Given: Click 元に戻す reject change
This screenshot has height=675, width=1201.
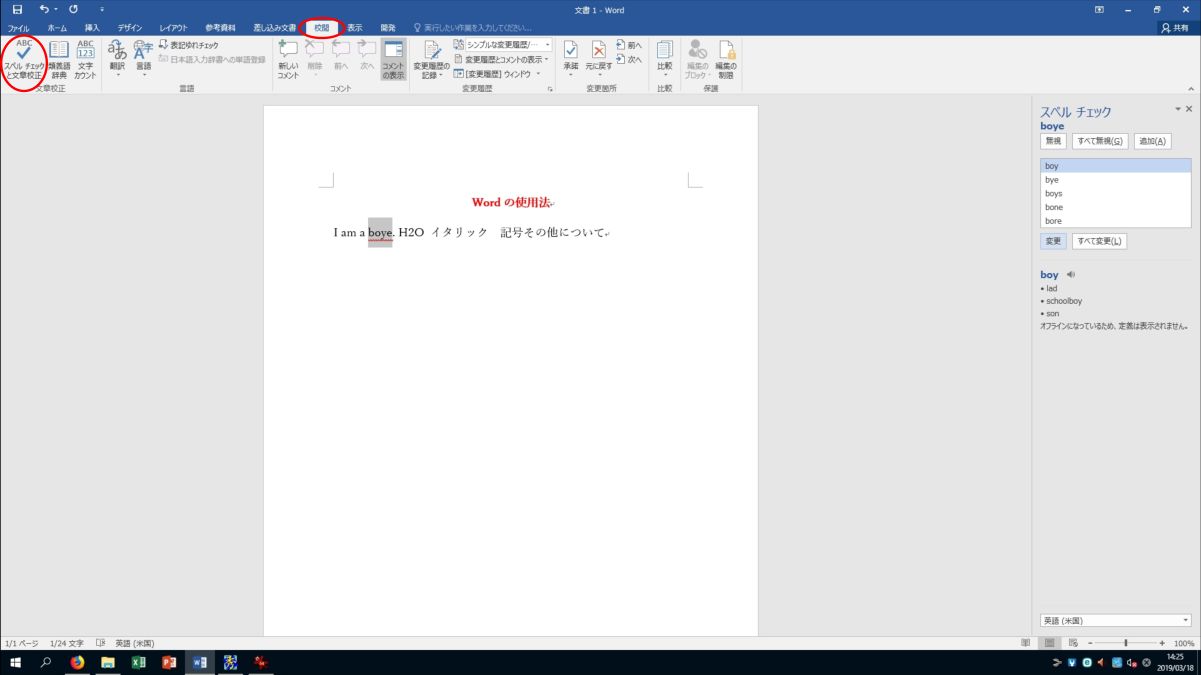Looking at the screenshot, I should pyautogui.click(x=598, y=57).
